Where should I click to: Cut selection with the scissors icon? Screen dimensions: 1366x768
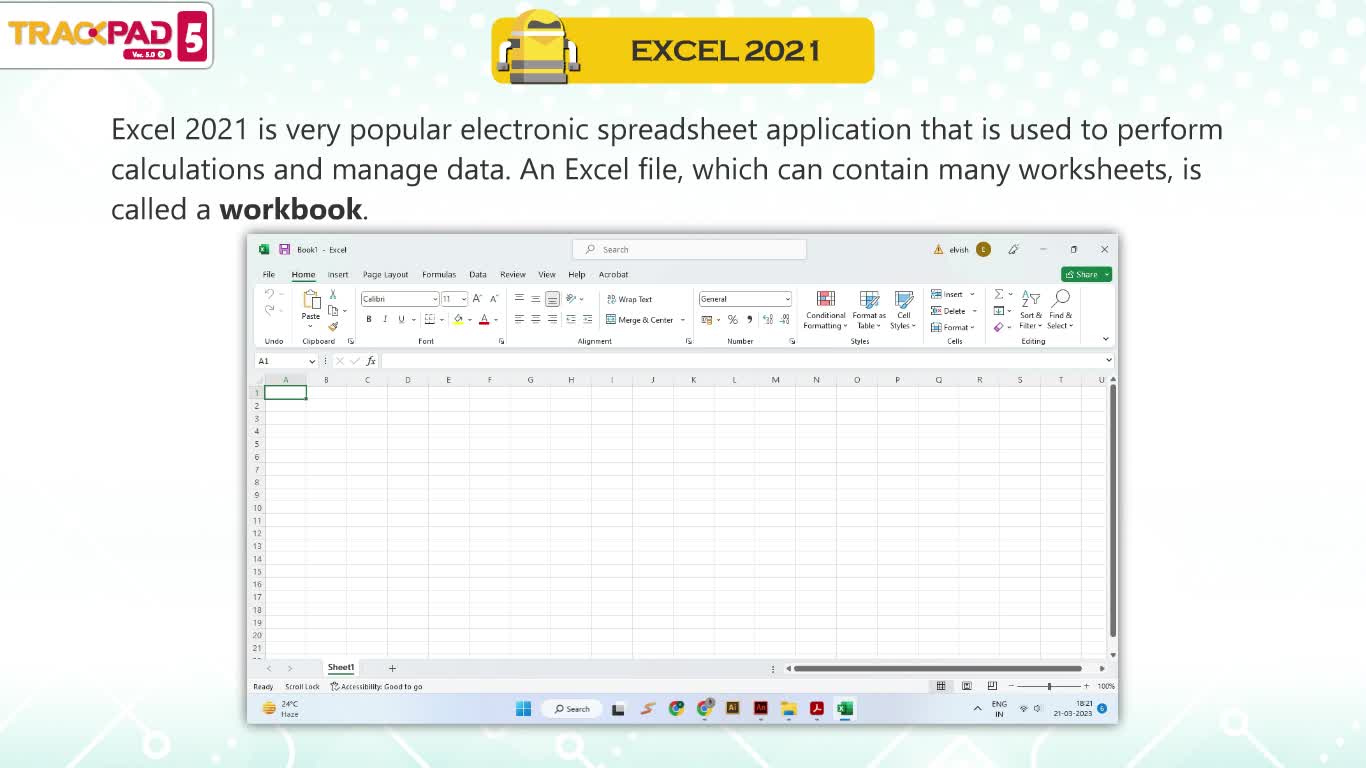[333, 294]
